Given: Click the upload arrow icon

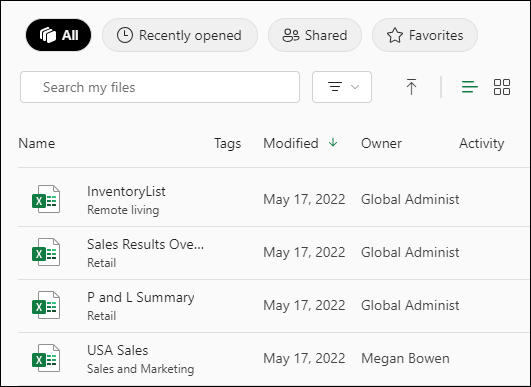Looking at the screenshot, I should pos(411,87).
